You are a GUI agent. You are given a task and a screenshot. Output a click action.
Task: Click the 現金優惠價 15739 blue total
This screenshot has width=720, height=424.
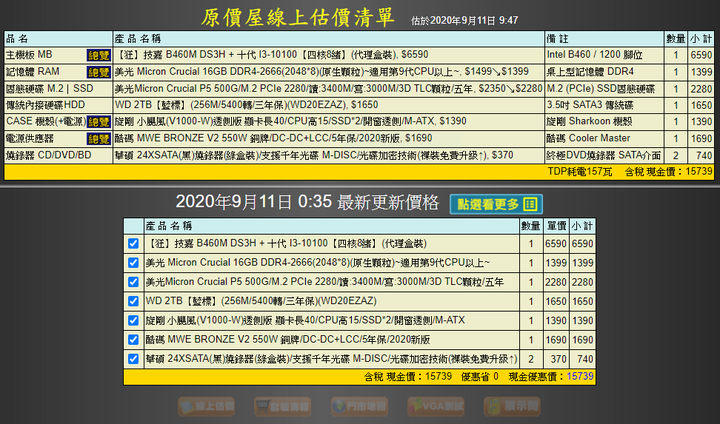point(580,376)
